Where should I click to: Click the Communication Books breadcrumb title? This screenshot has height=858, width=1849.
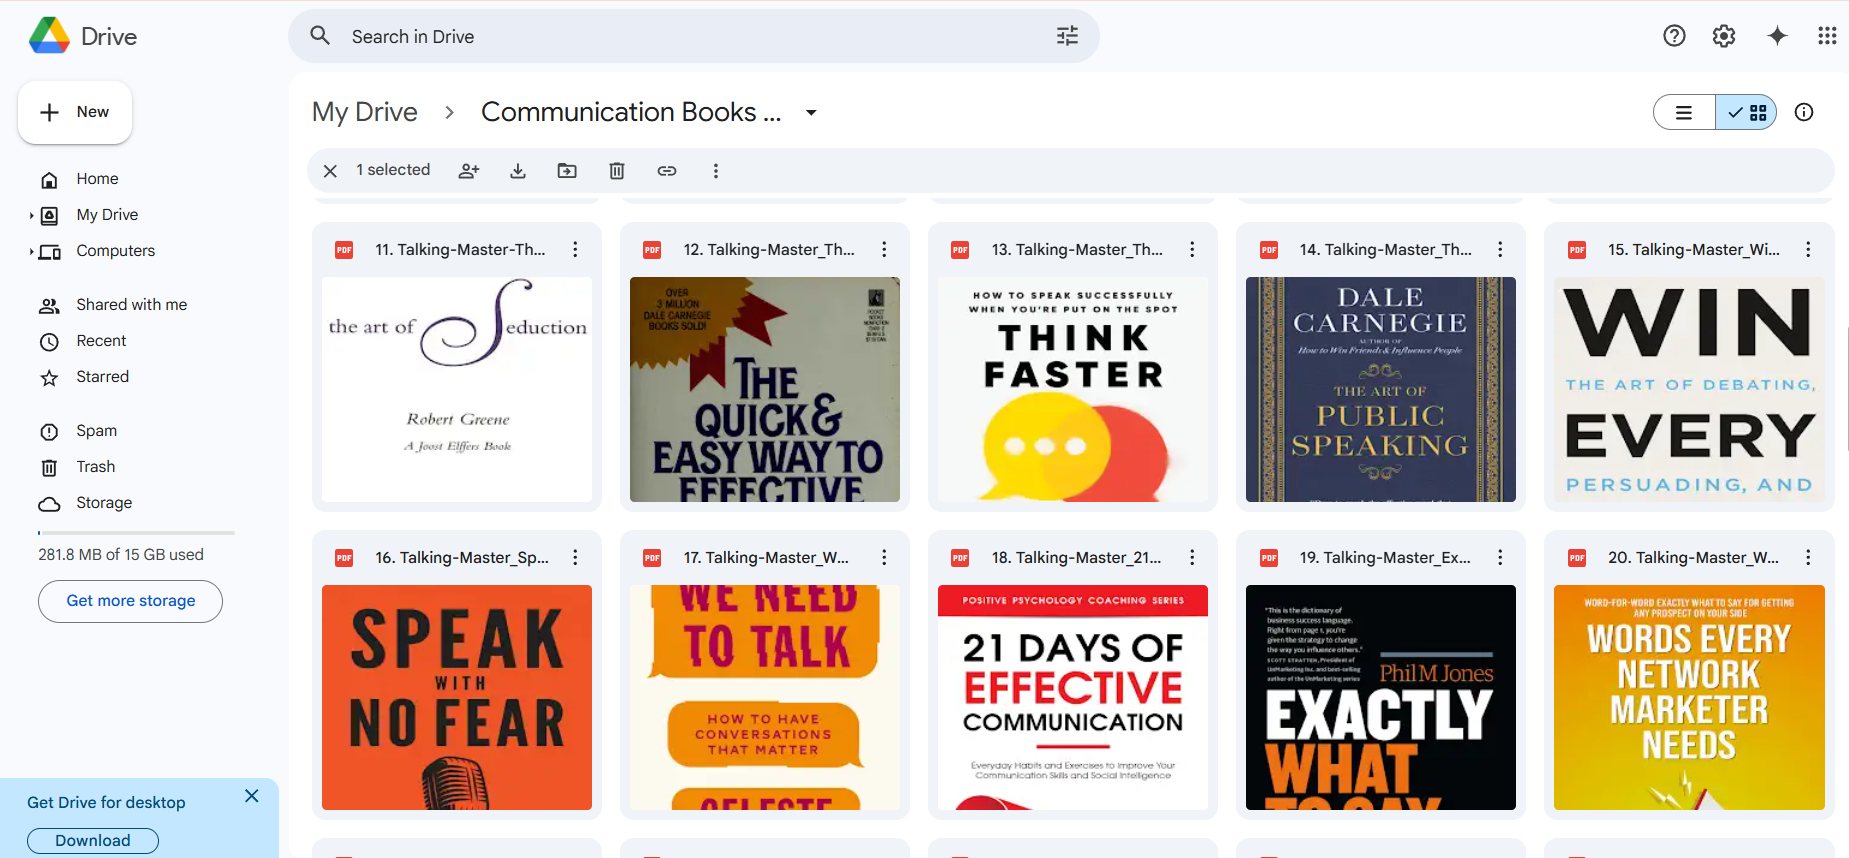(x=631, y=112)
